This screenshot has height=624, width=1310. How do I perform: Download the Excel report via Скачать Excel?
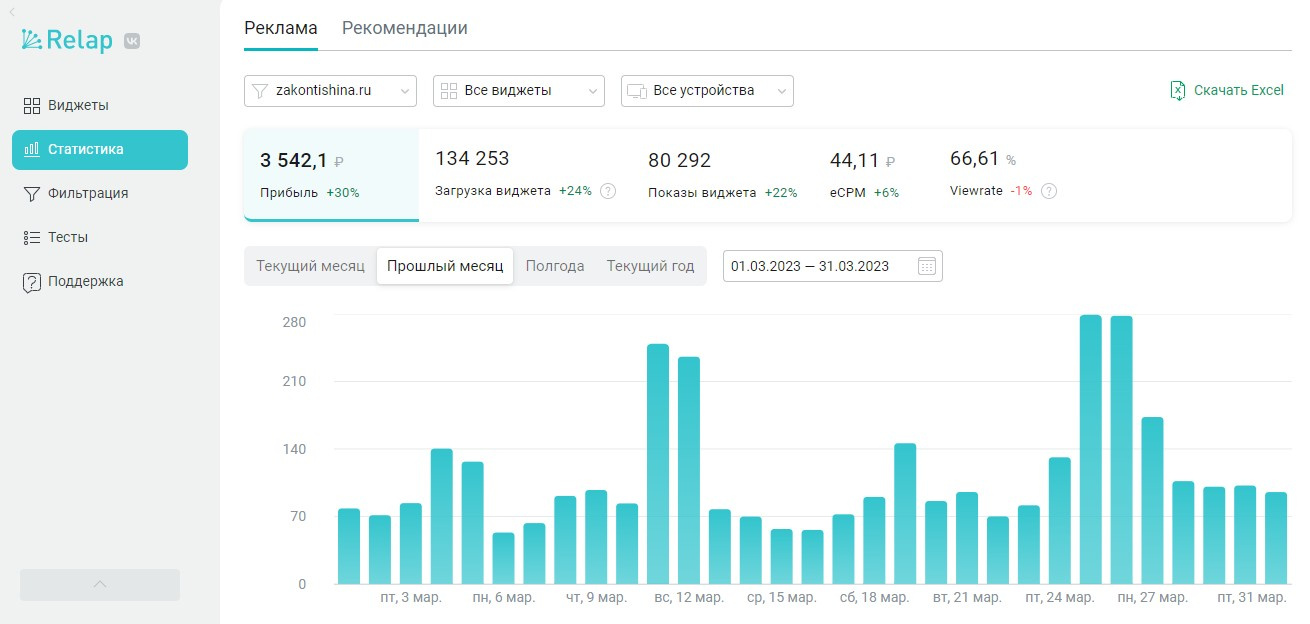[1227, 90]
